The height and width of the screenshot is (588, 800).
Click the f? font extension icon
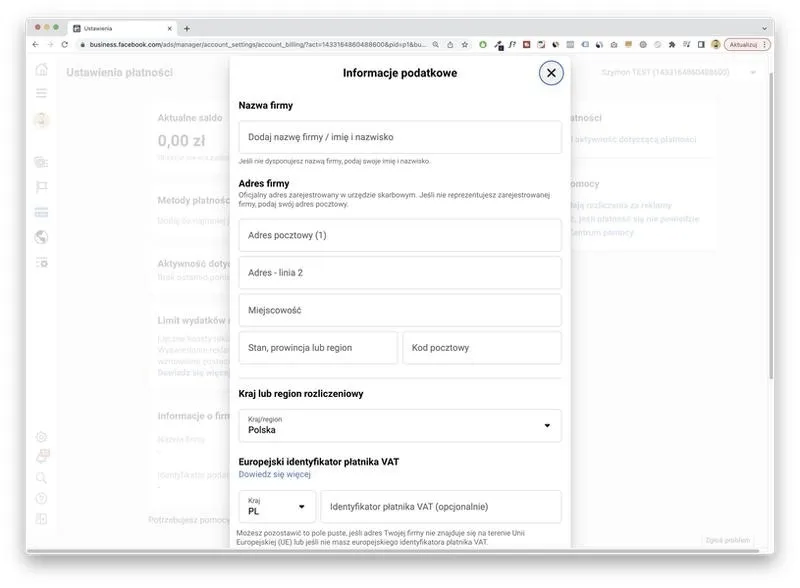coord(512,44)
